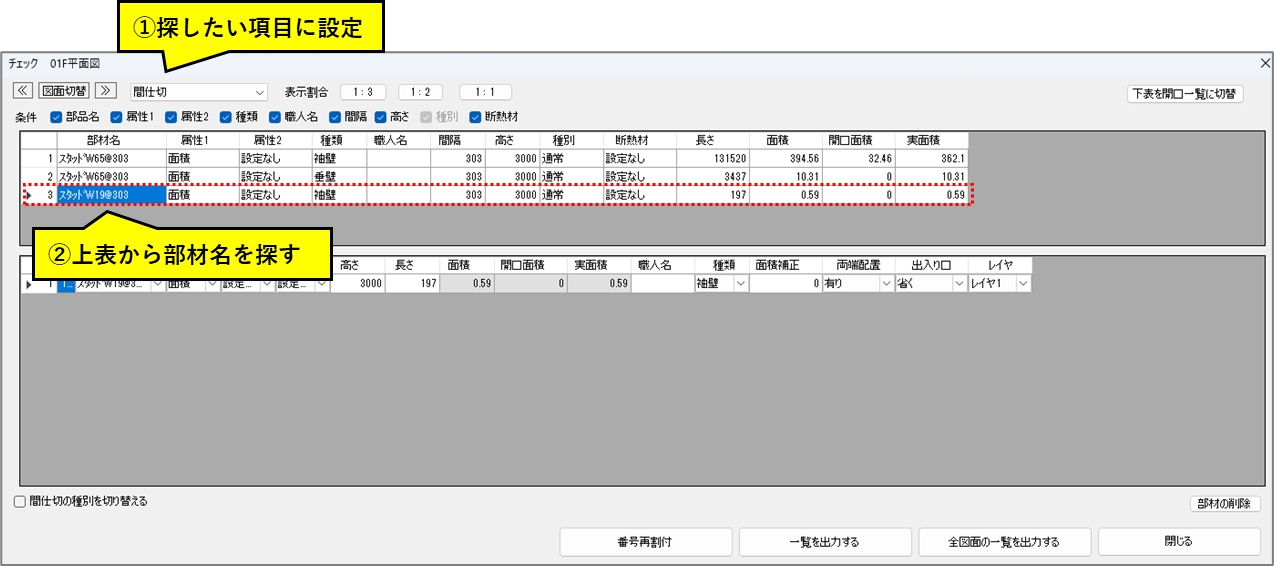Viewport: 1274px width, 566px height.
Task: Click the next drawing double-arrow button
Action: (105, 91)
